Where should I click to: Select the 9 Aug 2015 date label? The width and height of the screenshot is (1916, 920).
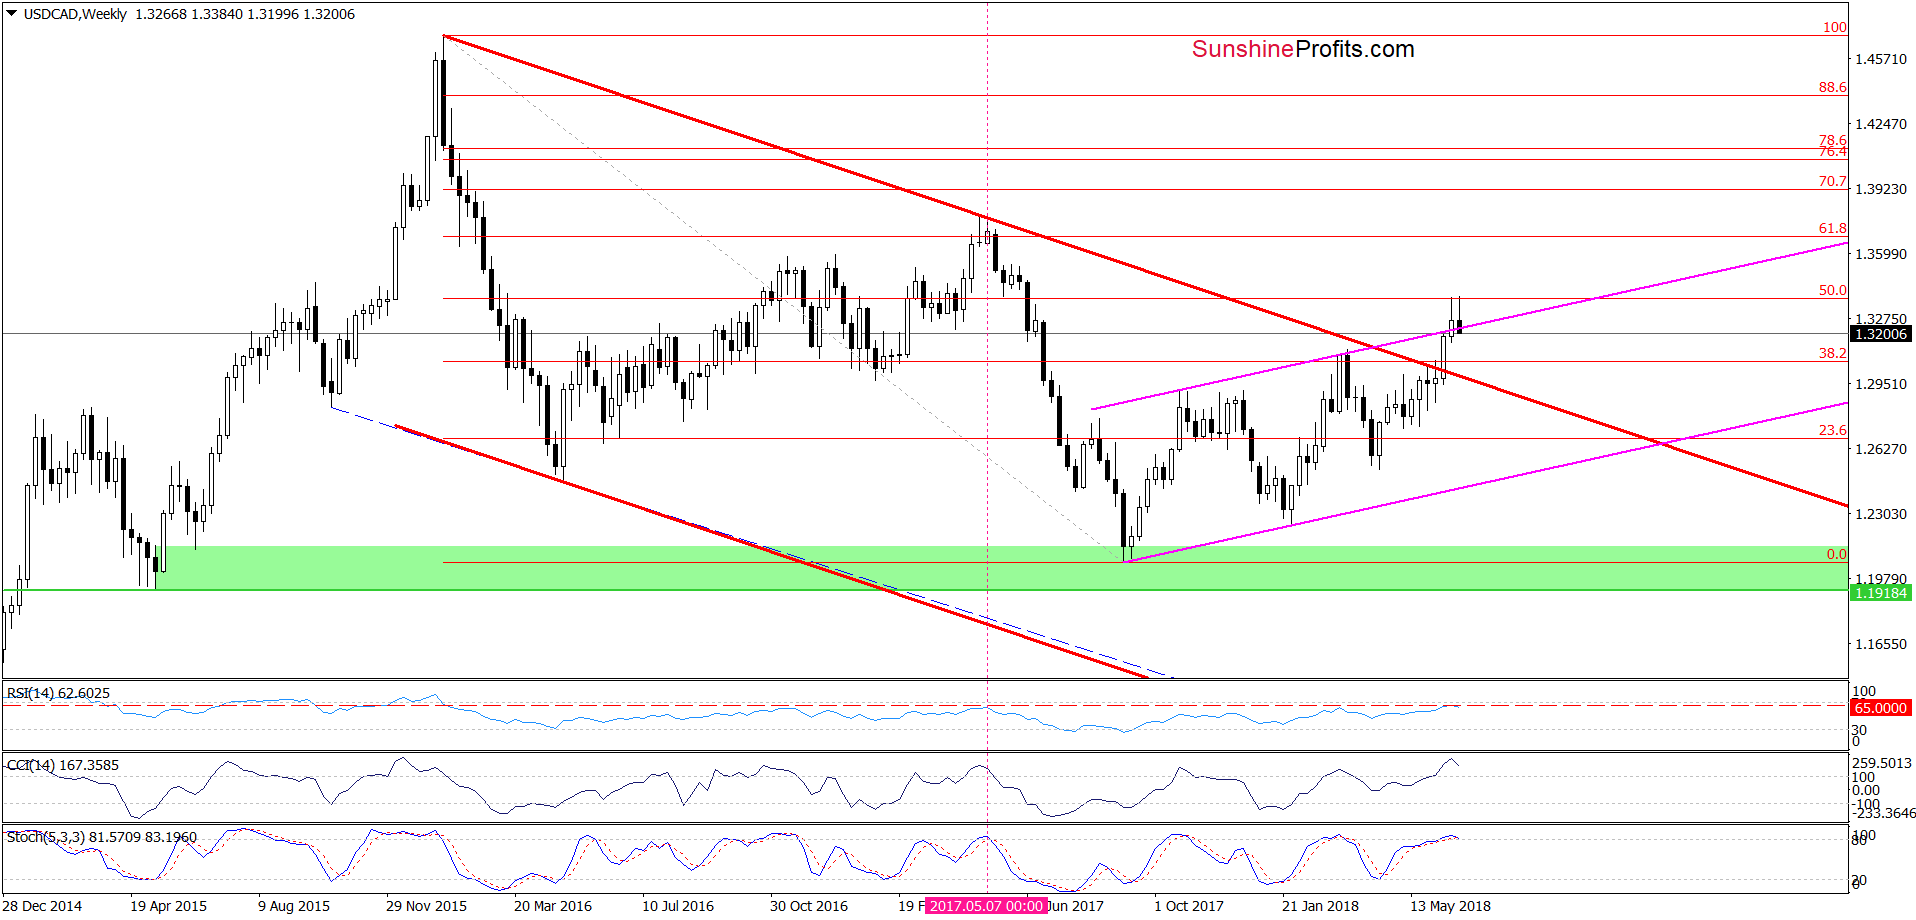294,906
